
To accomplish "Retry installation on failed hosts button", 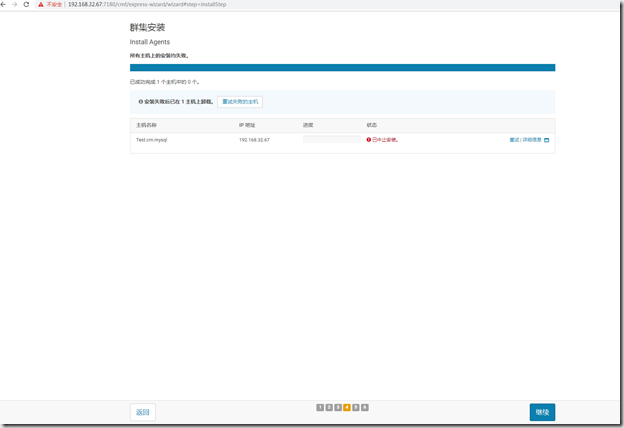I will pyautogui.click(x=240, y=102).
